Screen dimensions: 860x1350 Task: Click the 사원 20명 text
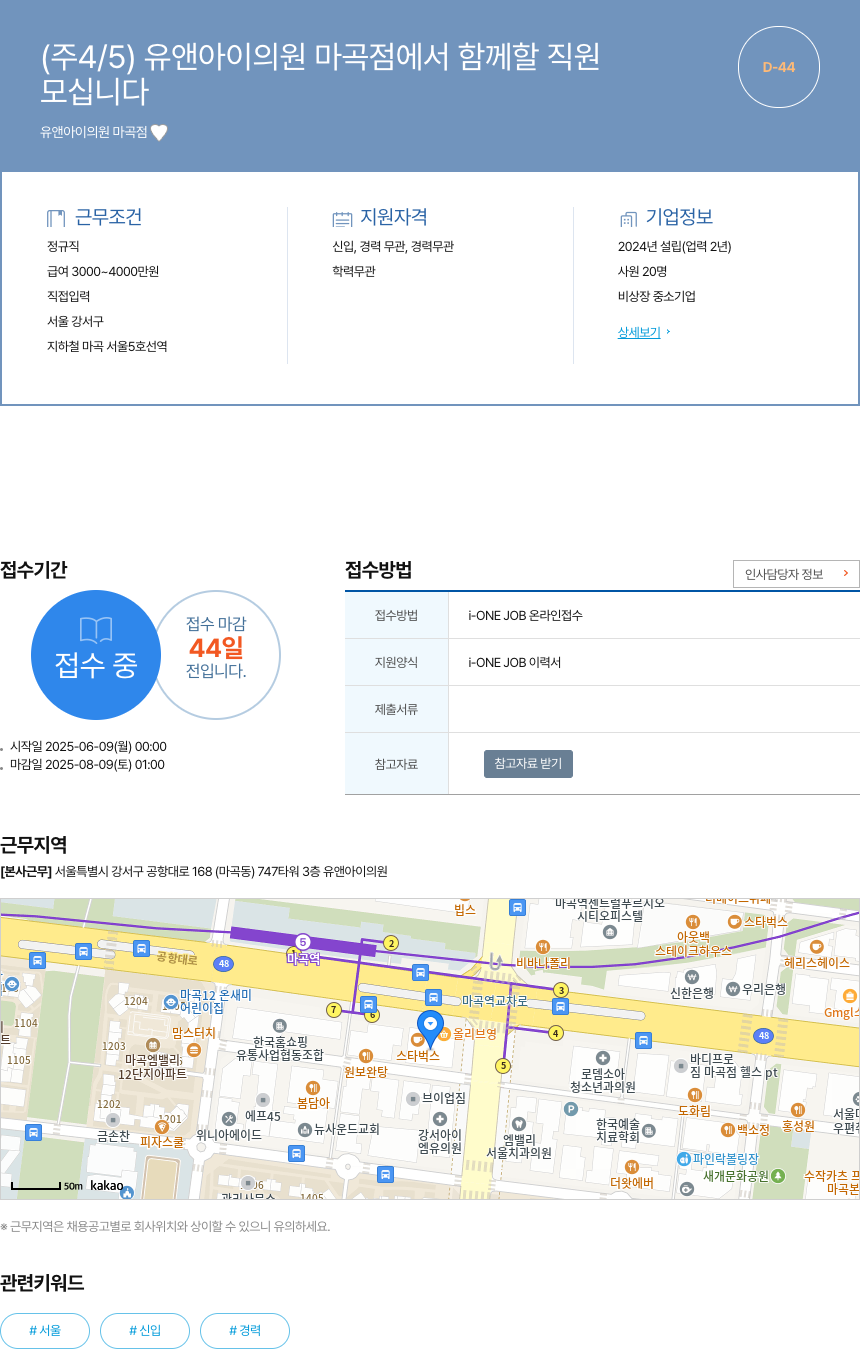[642, 271]
